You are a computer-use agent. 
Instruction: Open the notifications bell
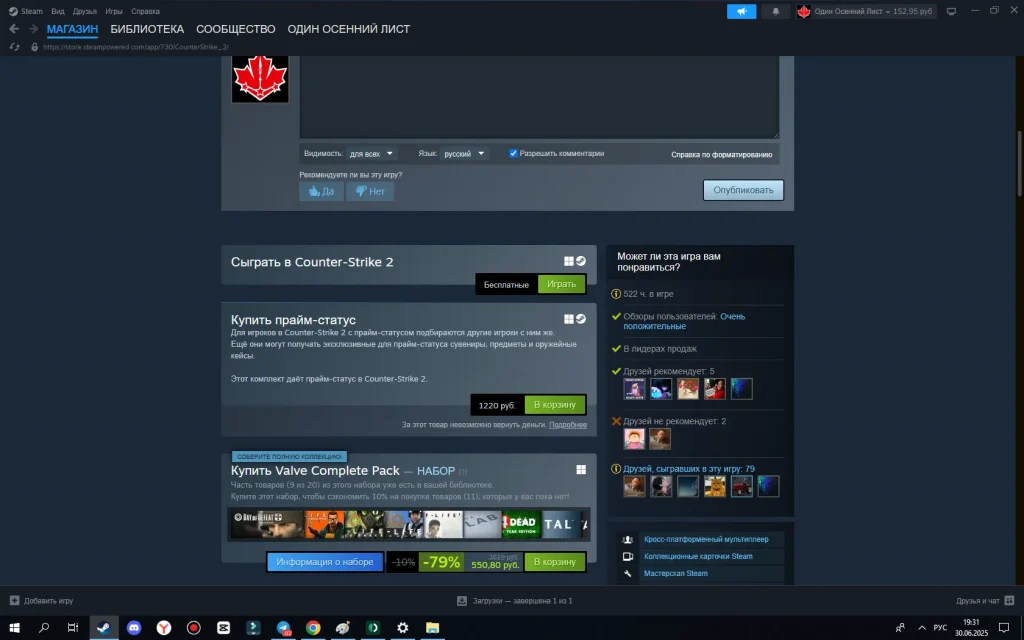click(x=776, y=11)
